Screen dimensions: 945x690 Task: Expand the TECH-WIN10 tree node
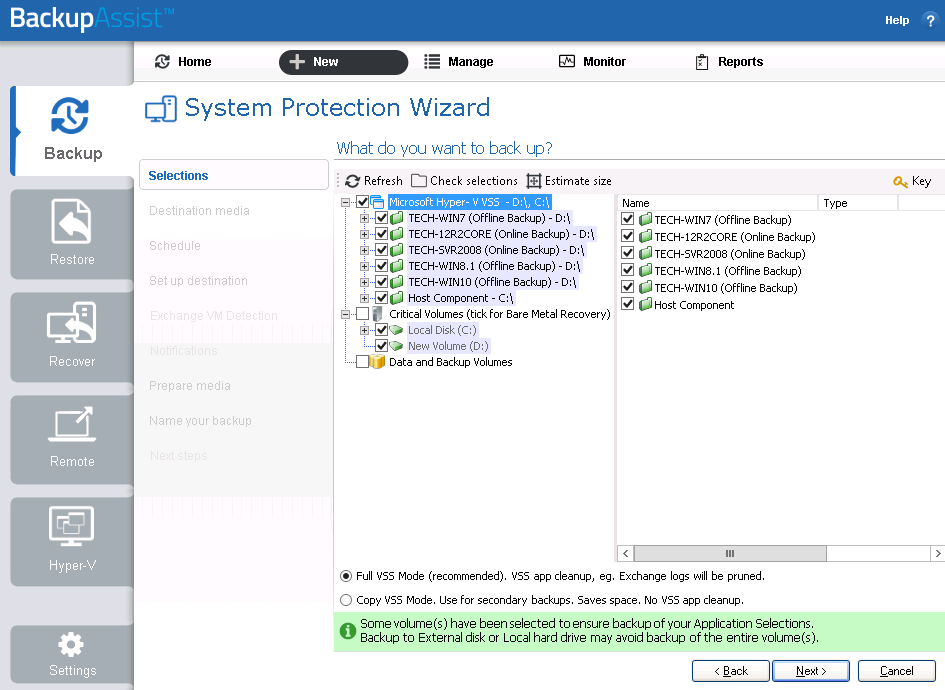(x=364, y=282)
